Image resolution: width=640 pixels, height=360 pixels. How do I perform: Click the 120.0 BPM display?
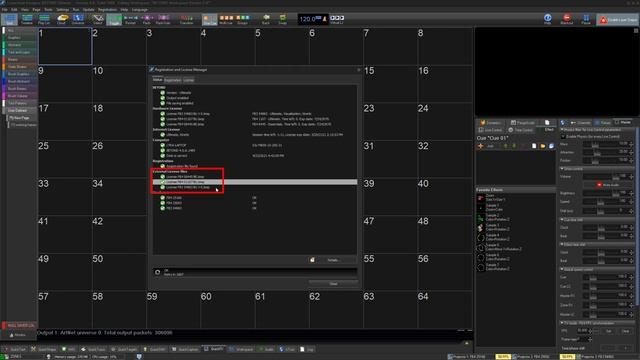313,19
